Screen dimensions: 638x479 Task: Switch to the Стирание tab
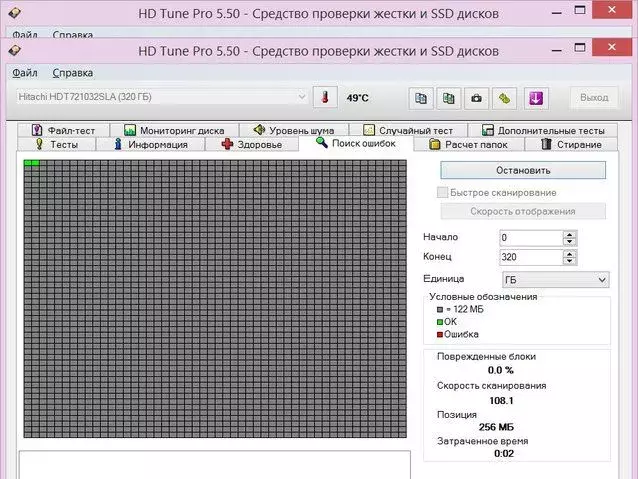pos(571,144)
